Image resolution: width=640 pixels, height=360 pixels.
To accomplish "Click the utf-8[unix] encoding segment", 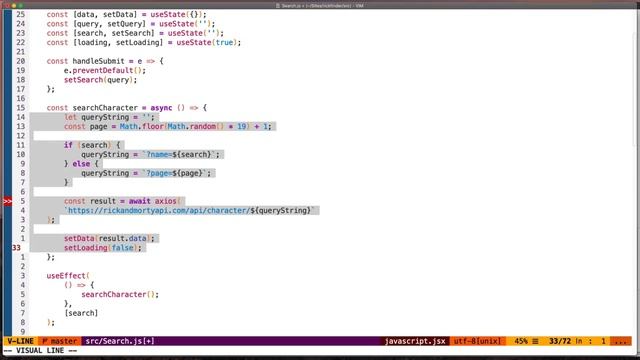I will pyautogui.click(x=477, y=341).
